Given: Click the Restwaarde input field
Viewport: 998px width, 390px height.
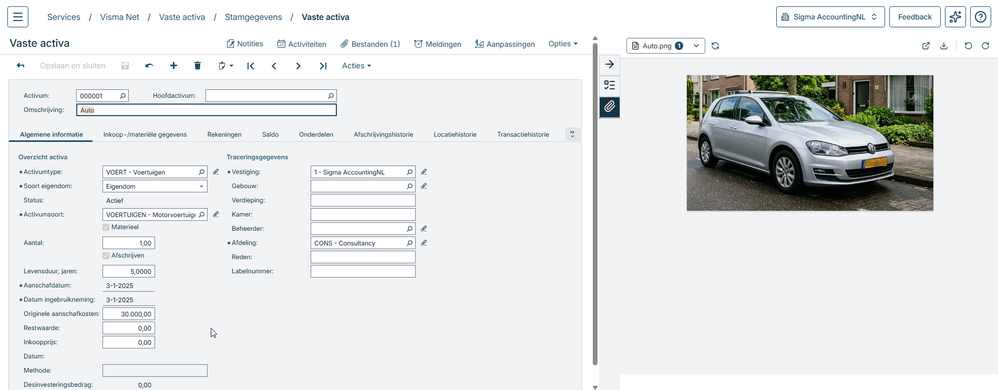Looking at the screenshot, I should point(129,328).
